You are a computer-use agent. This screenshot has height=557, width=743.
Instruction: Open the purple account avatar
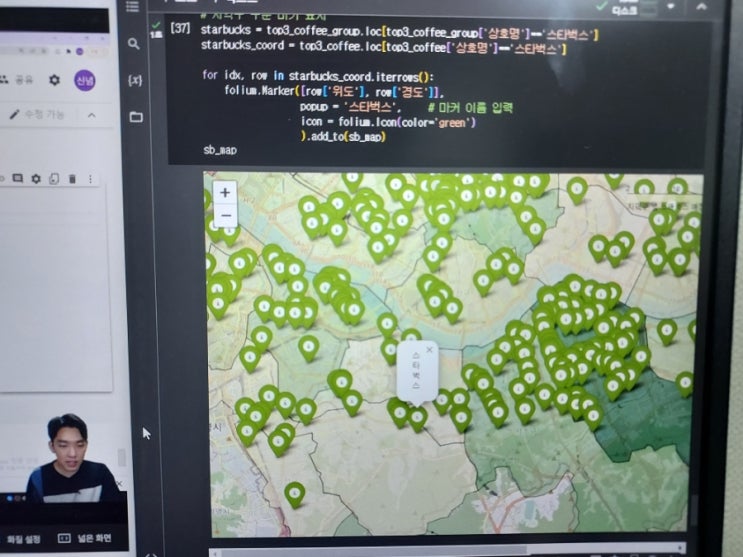pyautogui.click(x=85, y=80)
